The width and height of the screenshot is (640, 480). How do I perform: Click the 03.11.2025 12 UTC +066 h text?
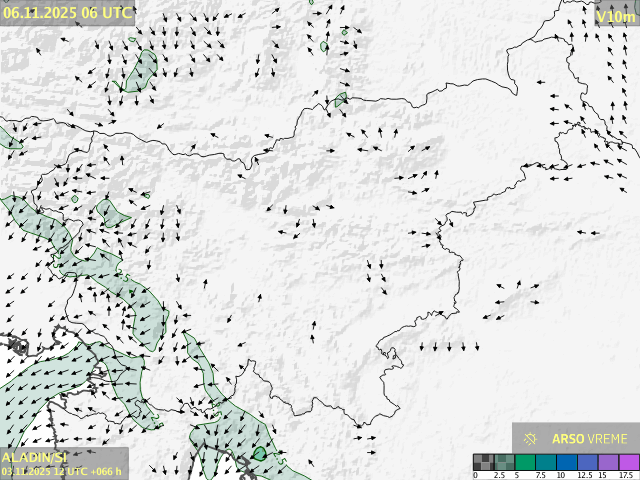[62, 471]
